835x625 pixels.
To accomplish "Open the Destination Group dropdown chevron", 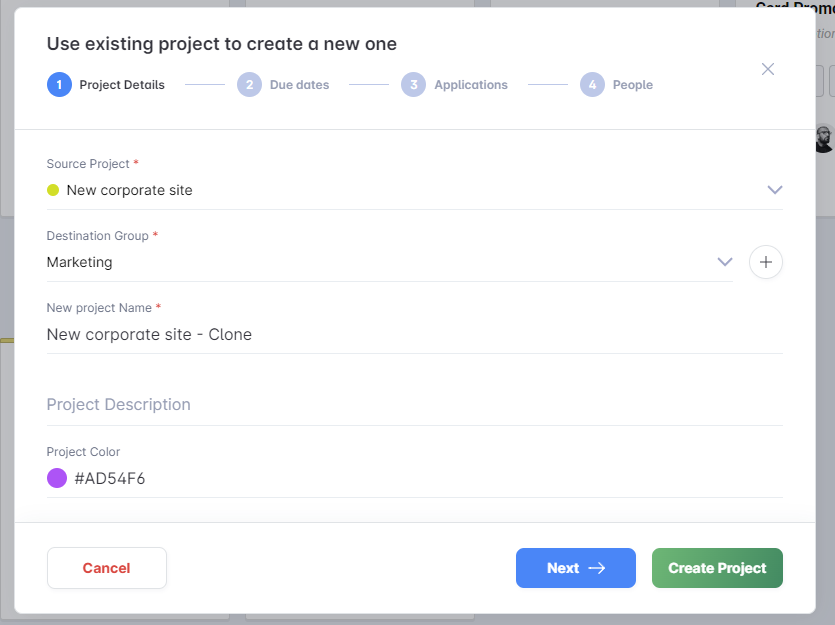I will [725, 262].
